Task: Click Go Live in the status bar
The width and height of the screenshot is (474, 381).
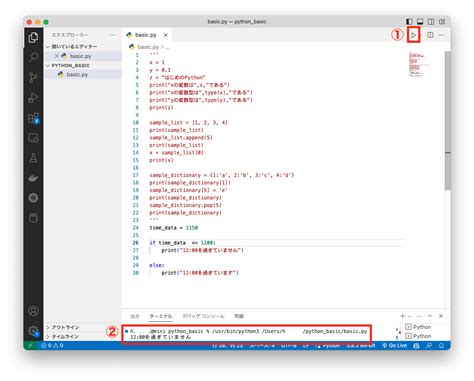Action: (x=395, y=345)
